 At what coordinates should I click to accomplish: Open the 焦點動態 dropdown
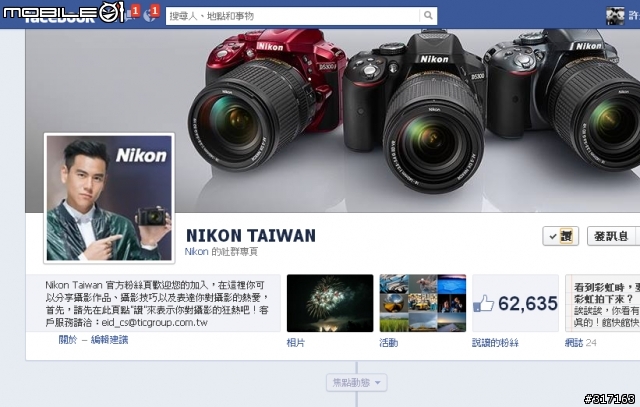pyautogui.click(x=356, y=383)
